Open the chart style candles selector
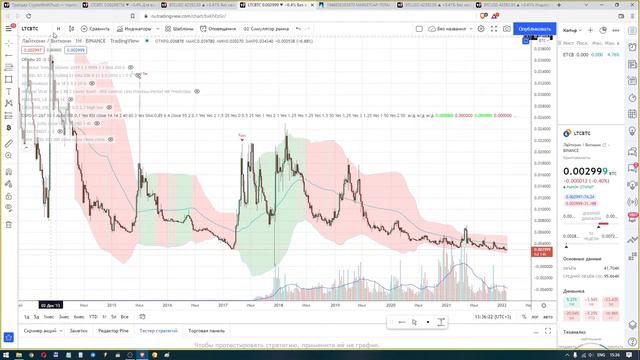This screenshot has width=640, height=360. (71, 29)
